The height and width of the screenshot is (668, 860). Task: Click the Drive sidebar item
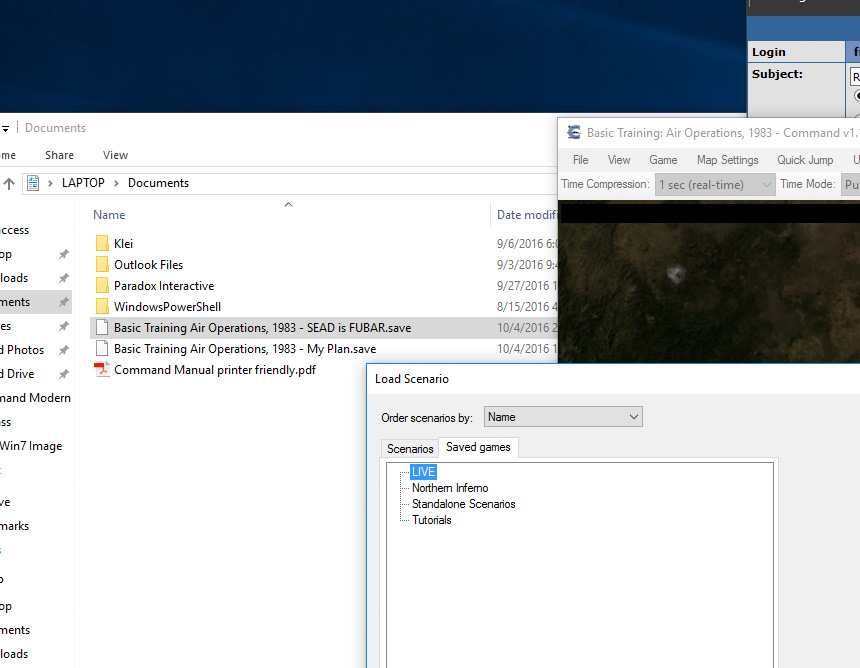click(17, 374)
